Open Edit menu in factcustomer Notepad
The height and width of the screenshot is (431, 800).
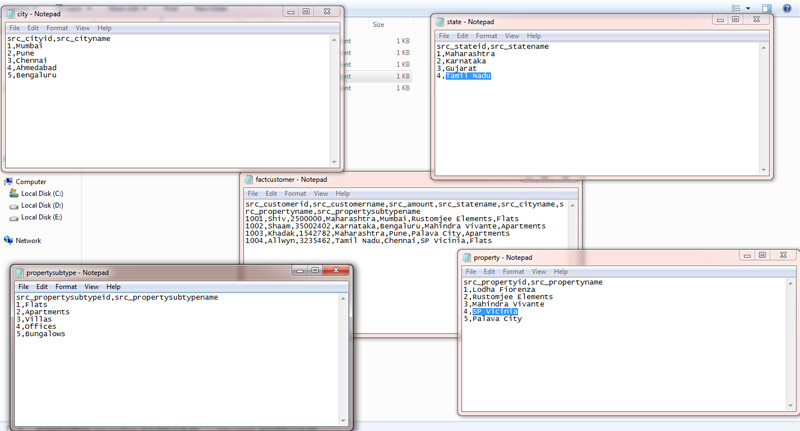click(271, 194)
